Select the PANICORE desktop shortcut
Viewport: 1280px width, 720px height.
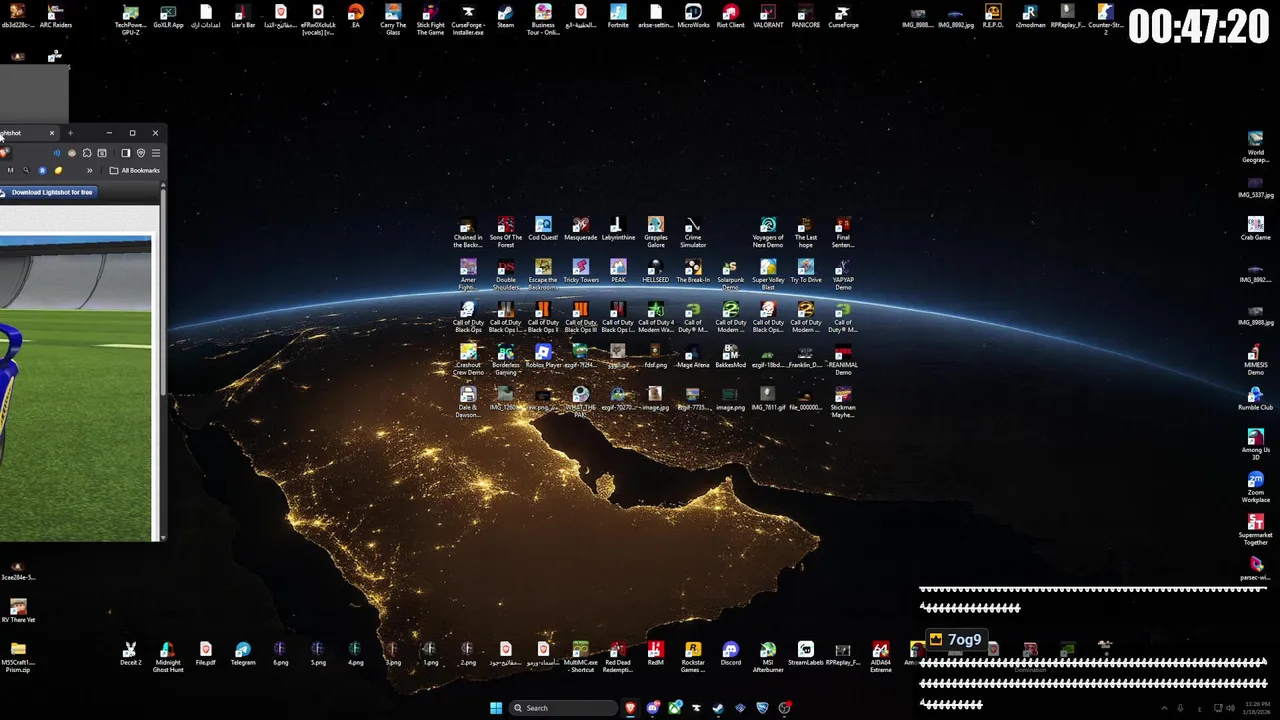[x=806, y=16]
